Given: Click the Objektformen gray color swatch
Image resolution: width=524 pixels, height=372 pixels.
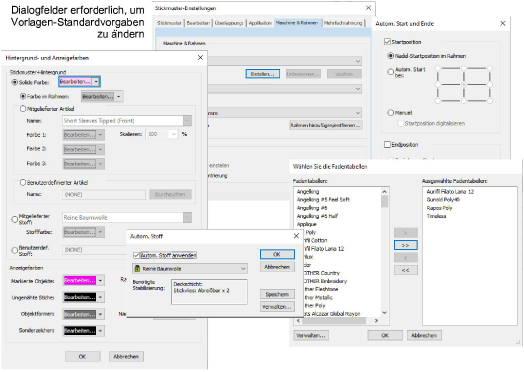Looking at the screenshot, I should click(80, 314).
